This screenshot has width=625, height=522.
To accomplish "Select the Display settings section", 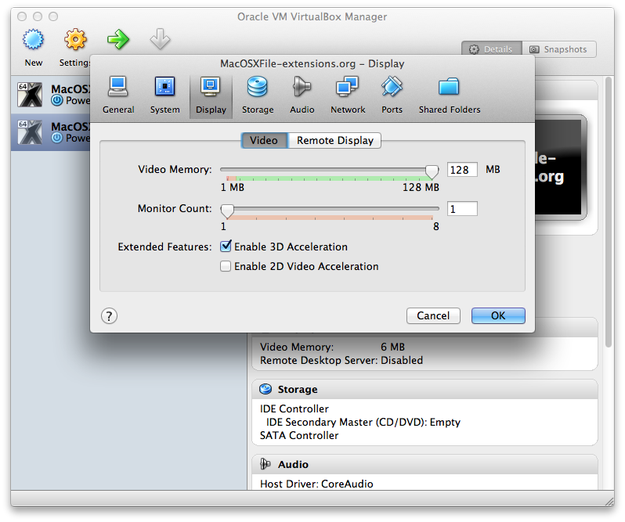I will [x=211, y=95].
